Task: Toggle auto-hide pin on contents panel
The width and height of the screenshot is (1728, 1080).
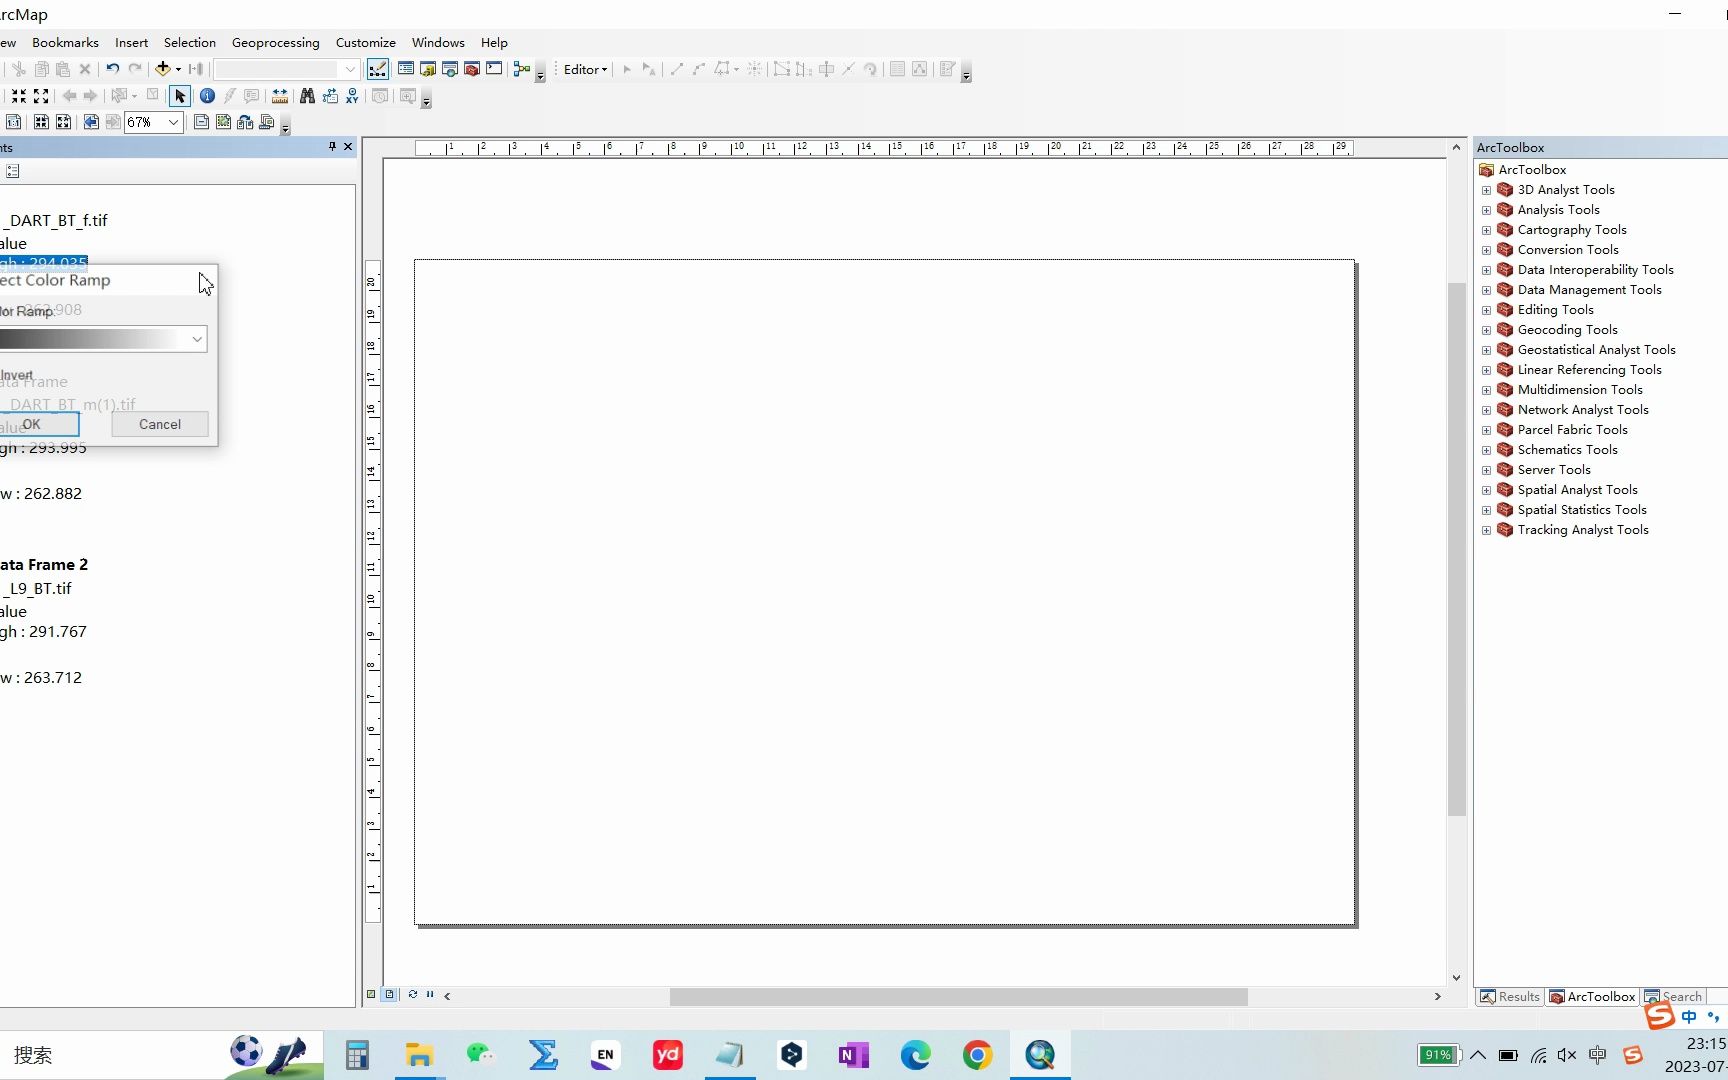Action: pos(332,147)
